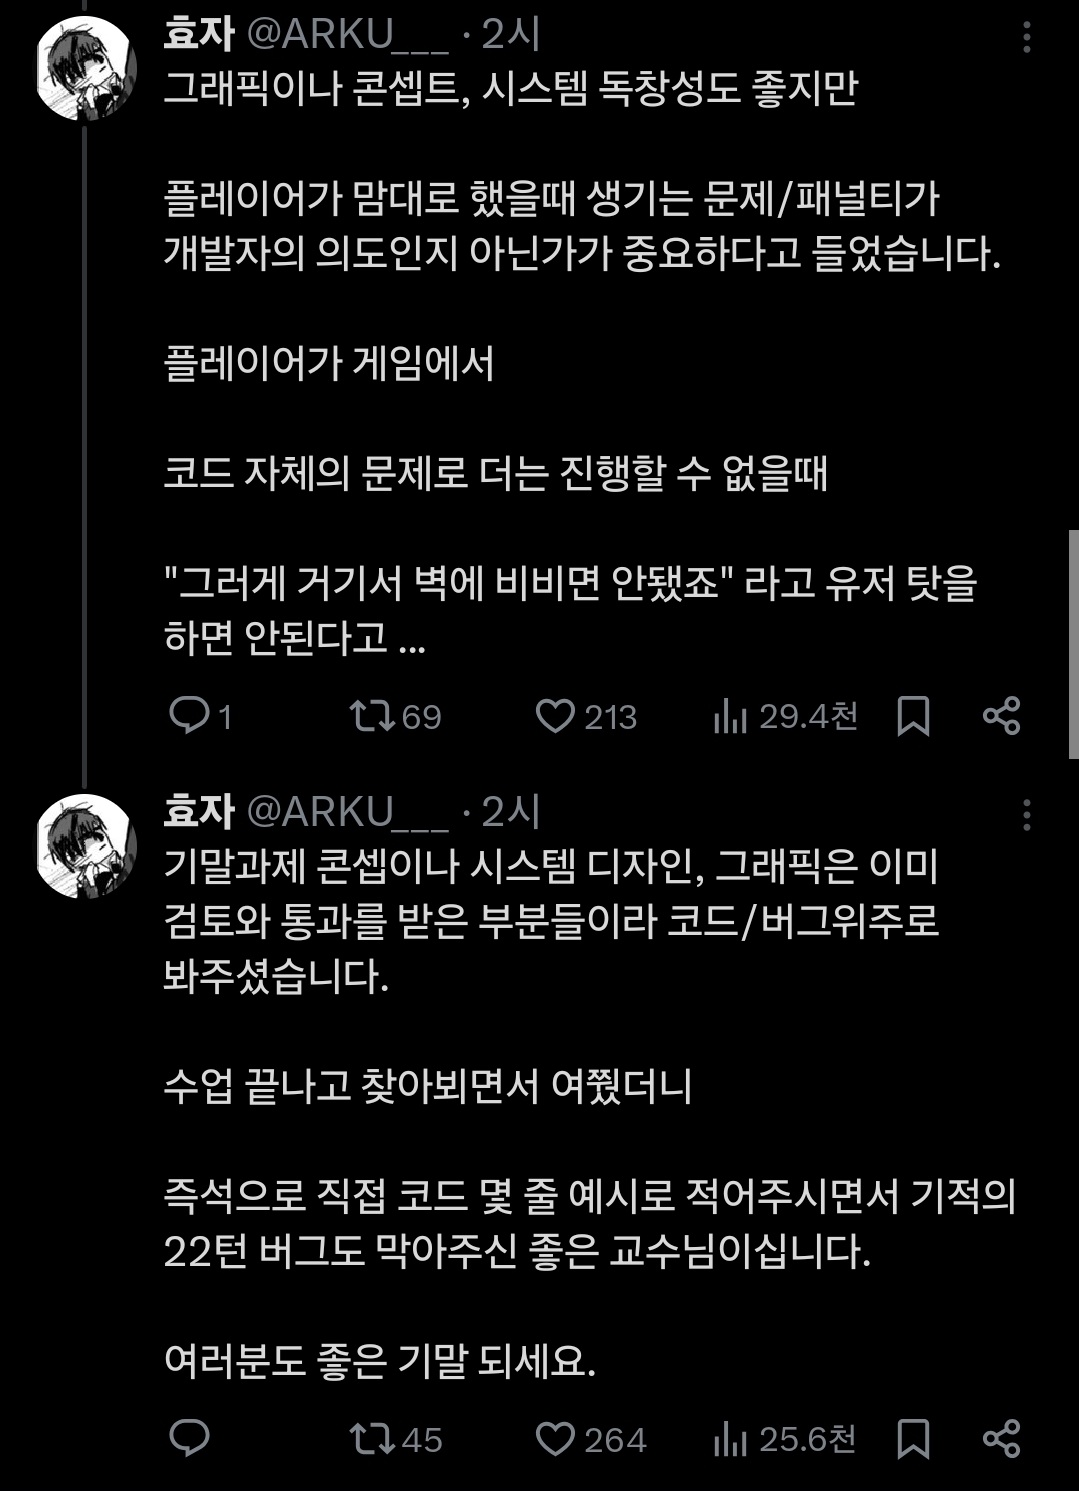Viewport: 1079px width, 1491px height.
Task: Bookmark the first tweet
Action: (x=913, y=716)
